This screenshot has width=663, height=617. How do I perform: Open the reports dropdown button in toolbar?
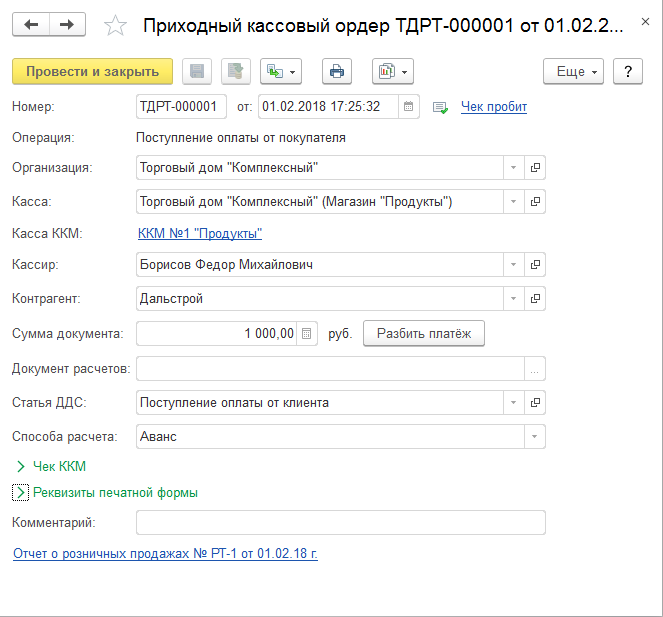392,72
